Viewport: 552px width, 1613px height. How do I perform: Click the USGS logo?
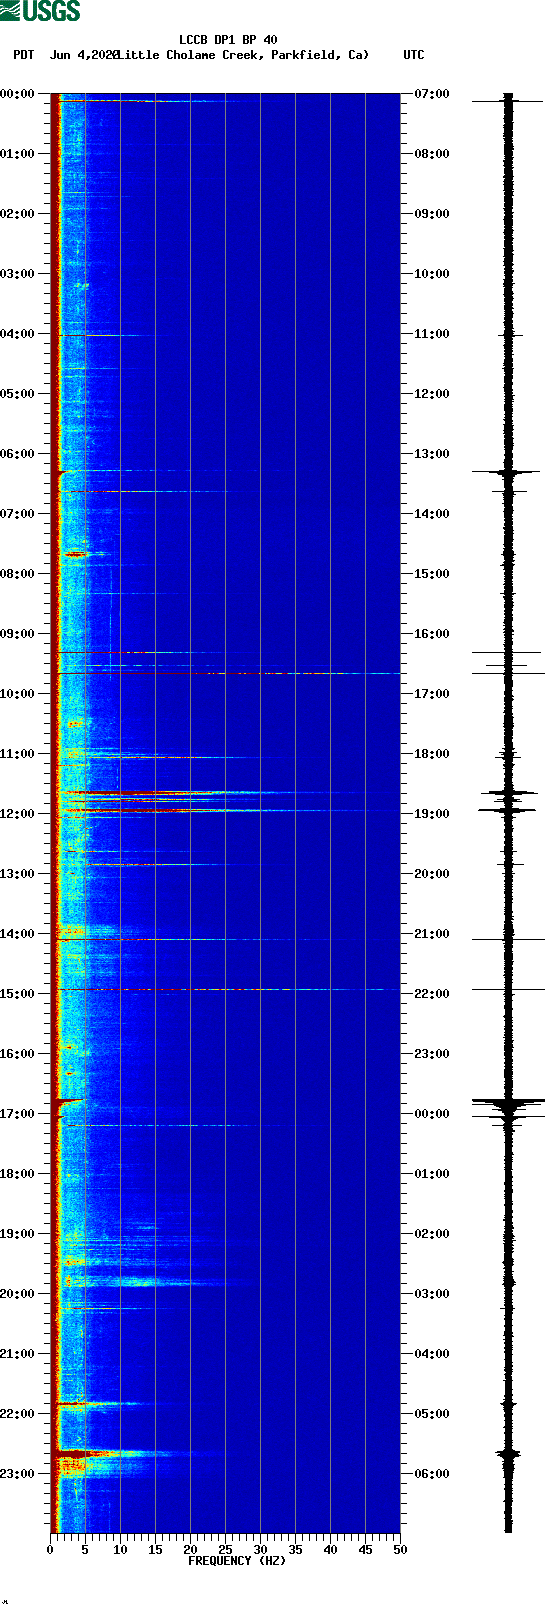click(40, 11)
